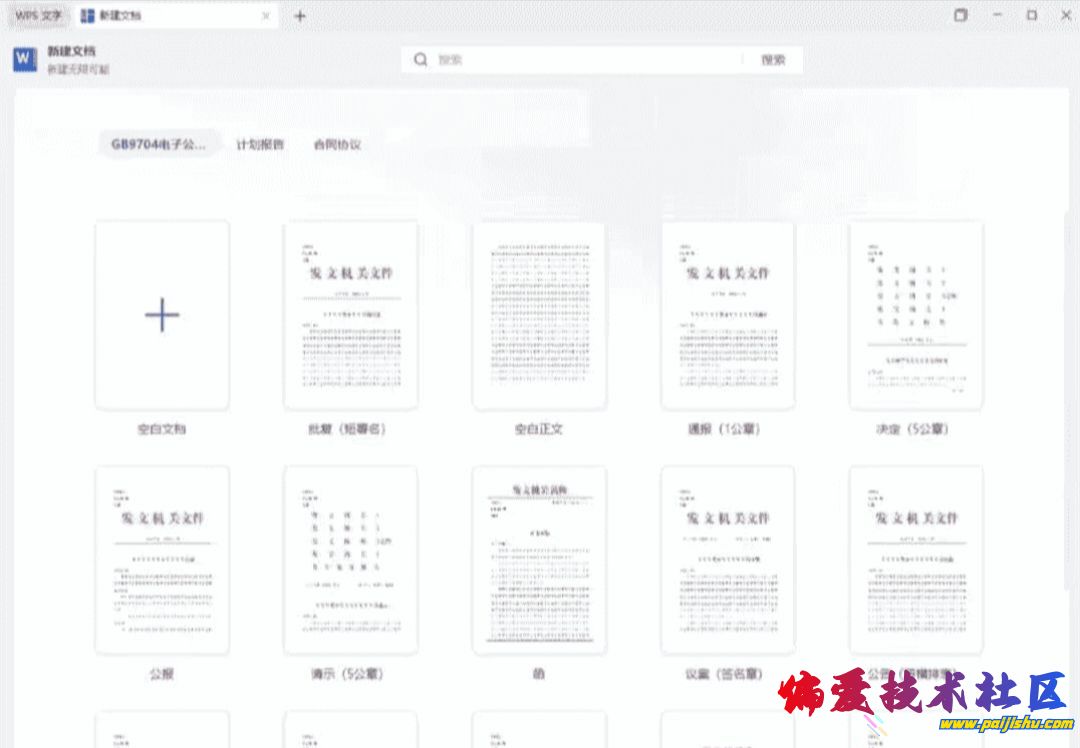Screen dimensions: 1080x748
Task: Select the 计划报告 category tab
Action: [260, 144]
